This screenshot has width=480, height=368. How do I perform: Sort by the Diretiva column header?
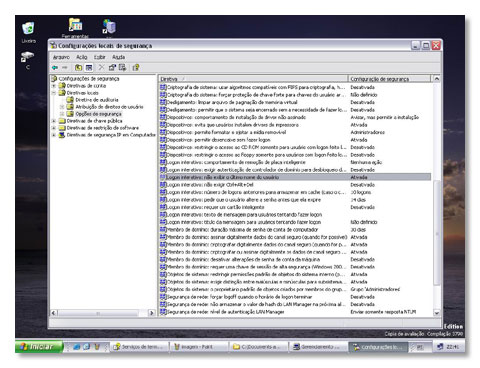coord(253,79)
